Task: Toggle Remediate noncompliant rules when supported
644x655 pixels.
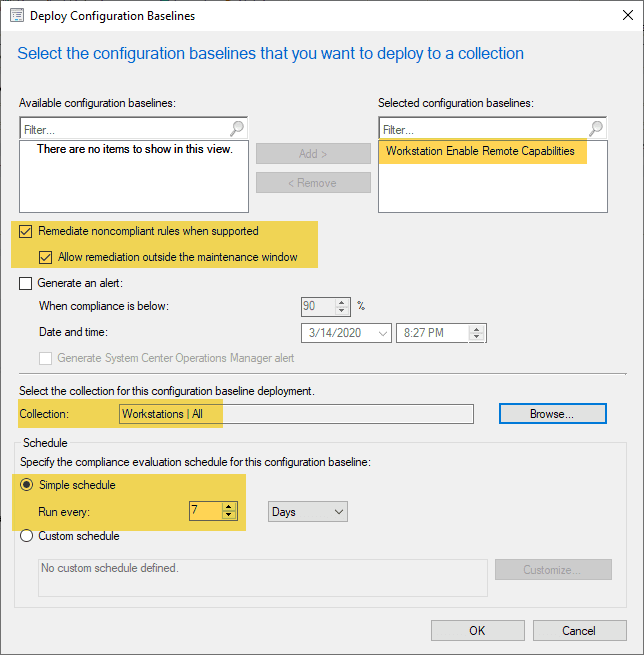Action: point(26,231)
